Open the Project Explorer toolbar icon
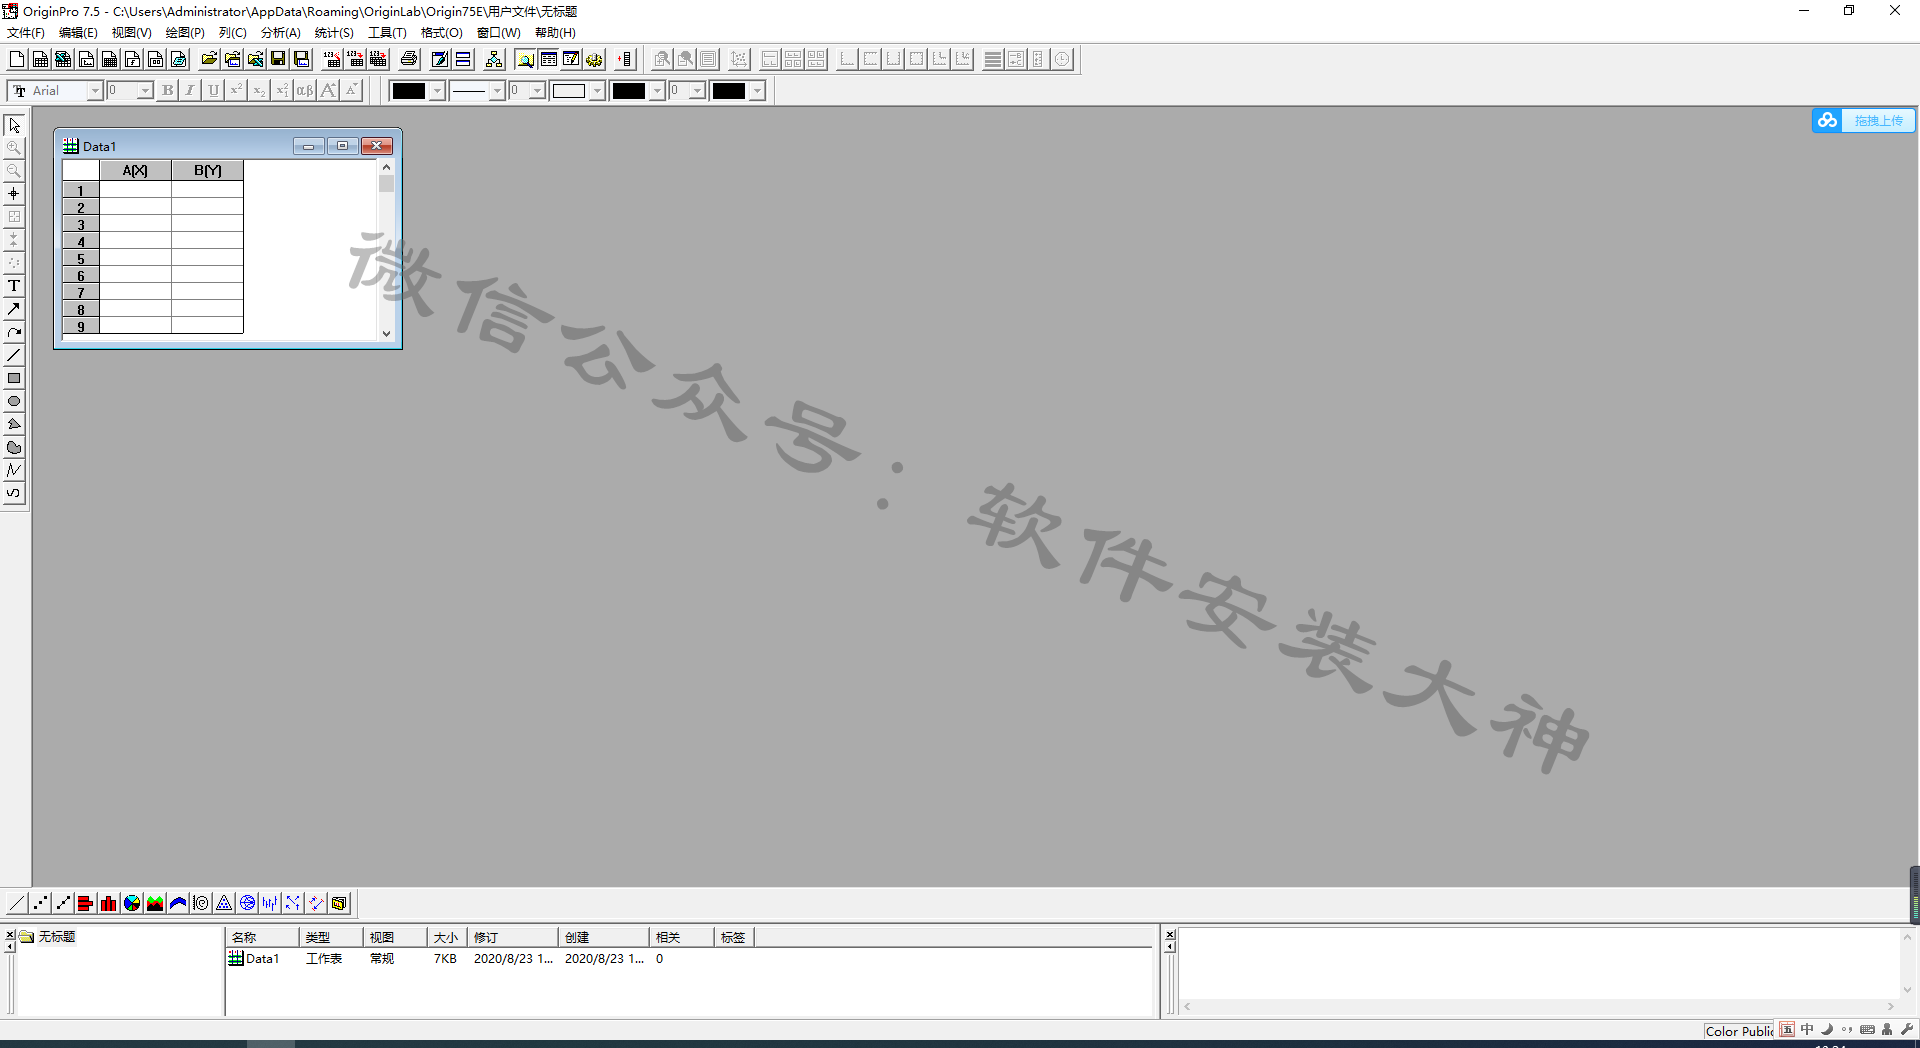Screen dimensions: 1920x1048 click(x=525, y=59)
